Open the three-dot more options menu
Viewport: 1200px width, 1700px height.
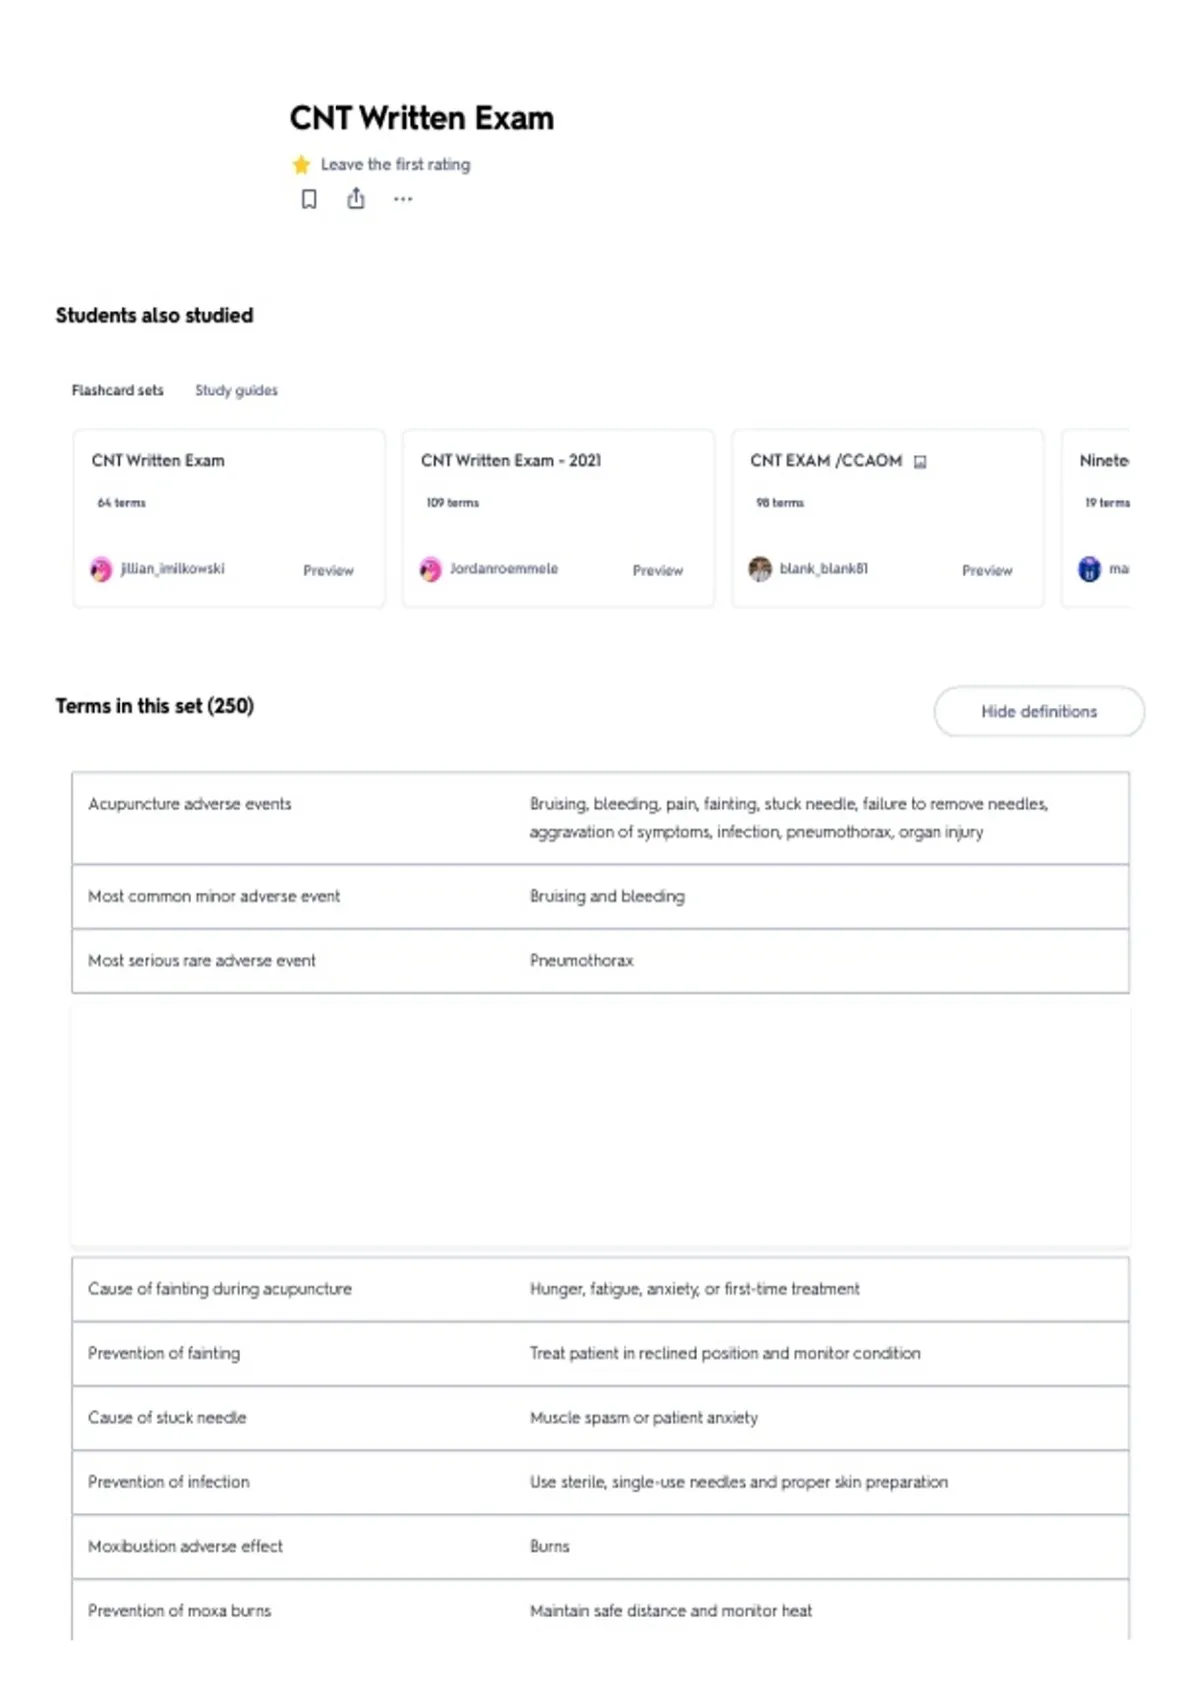click(x=403, y=199)
